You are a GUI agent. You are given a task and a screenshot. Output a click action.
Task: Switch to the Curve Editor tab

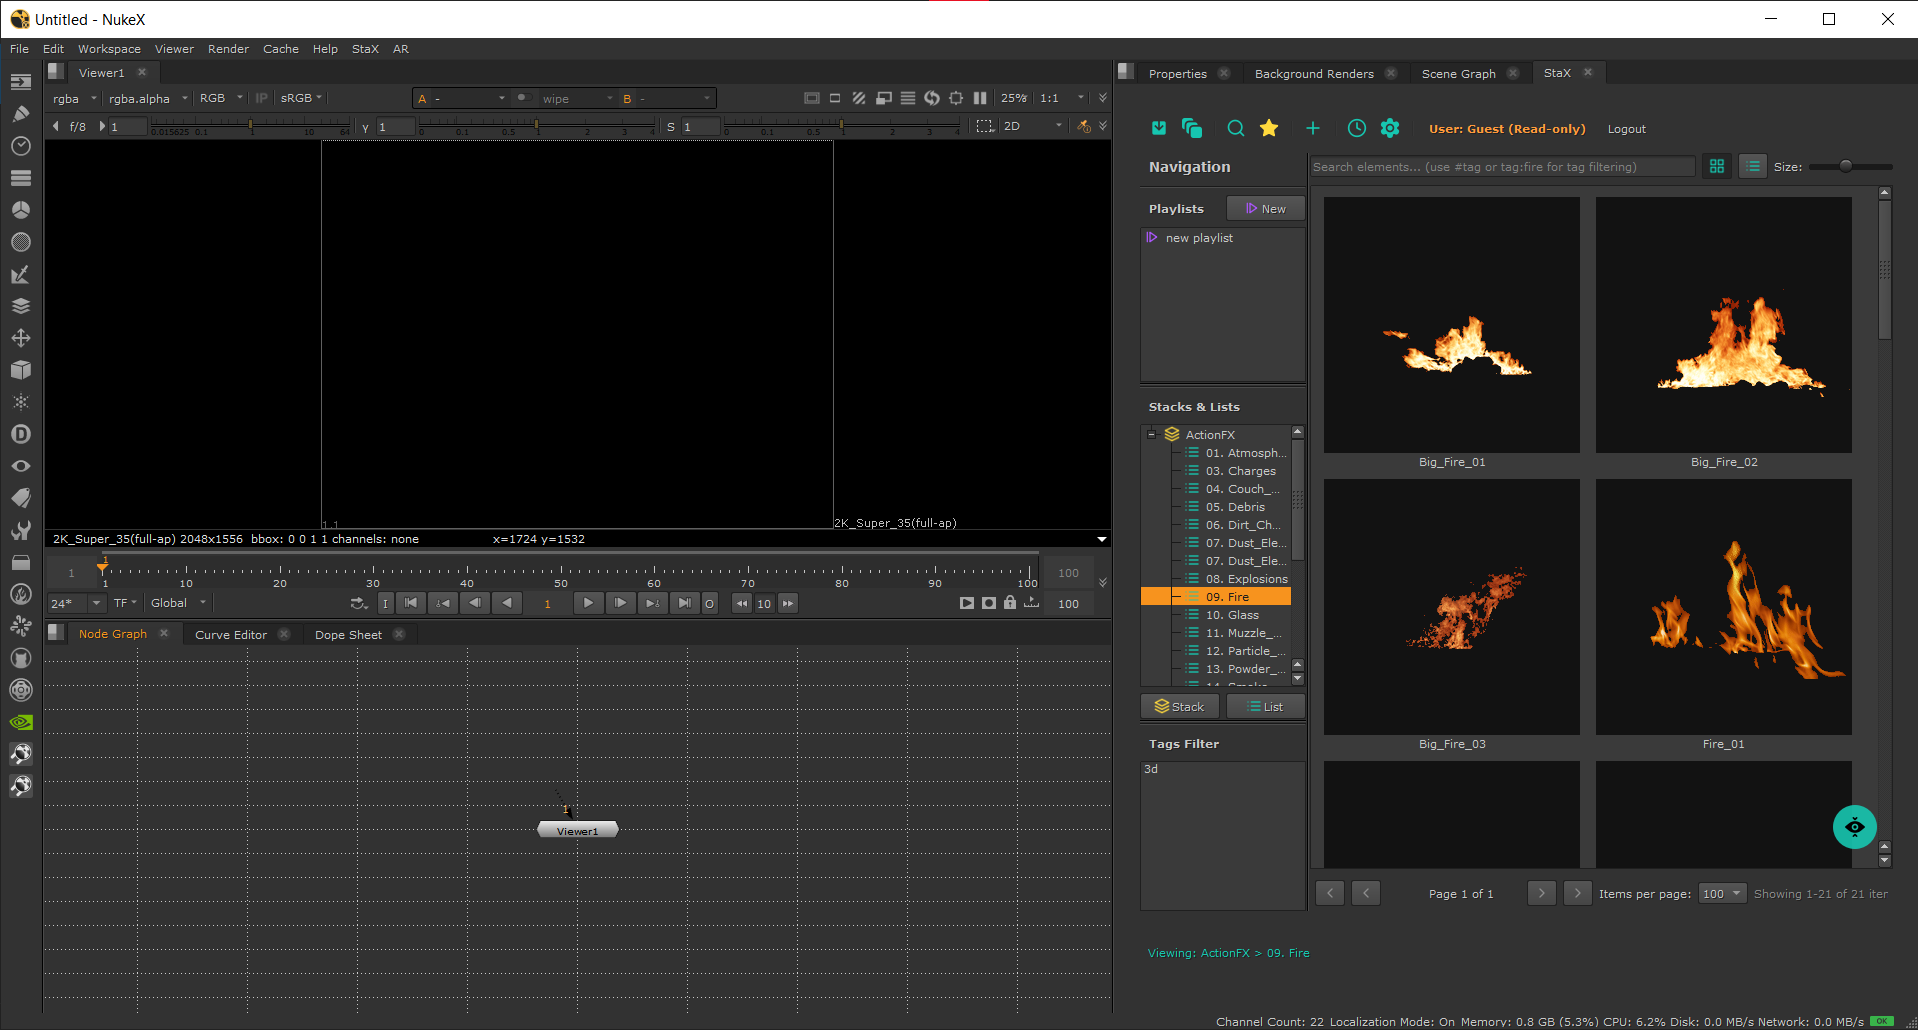[231, 635]
